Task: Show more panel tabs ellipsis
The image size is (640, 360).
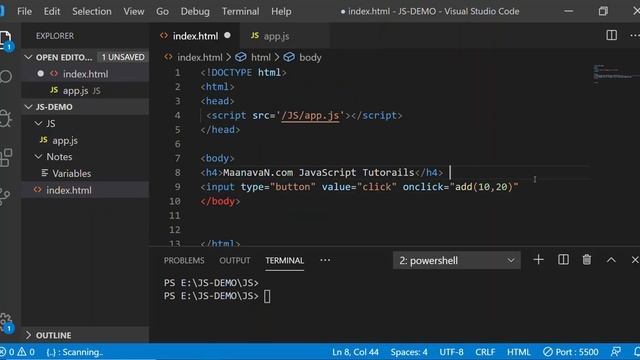Action: pyautogui.click(x=325, y=260)
